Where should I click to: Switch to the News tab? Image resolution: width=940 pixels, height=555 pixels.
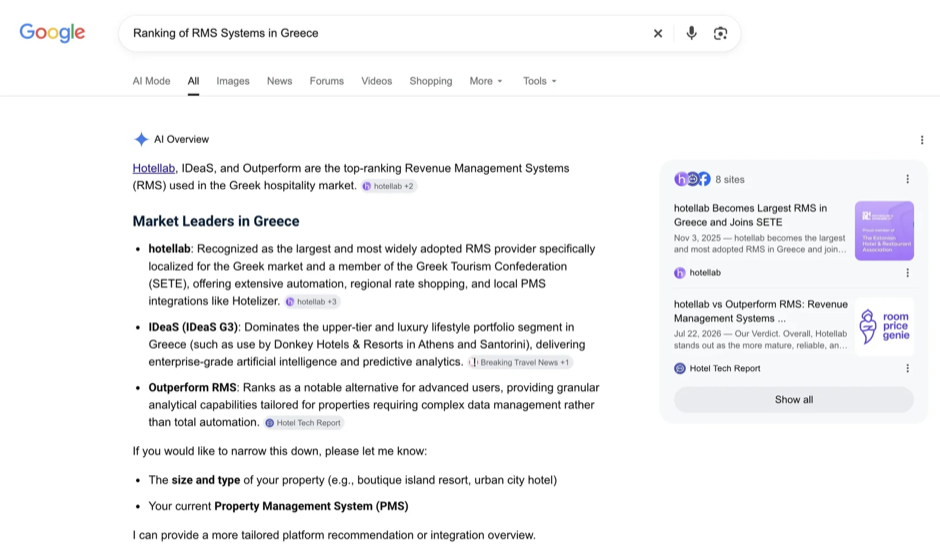279,81
